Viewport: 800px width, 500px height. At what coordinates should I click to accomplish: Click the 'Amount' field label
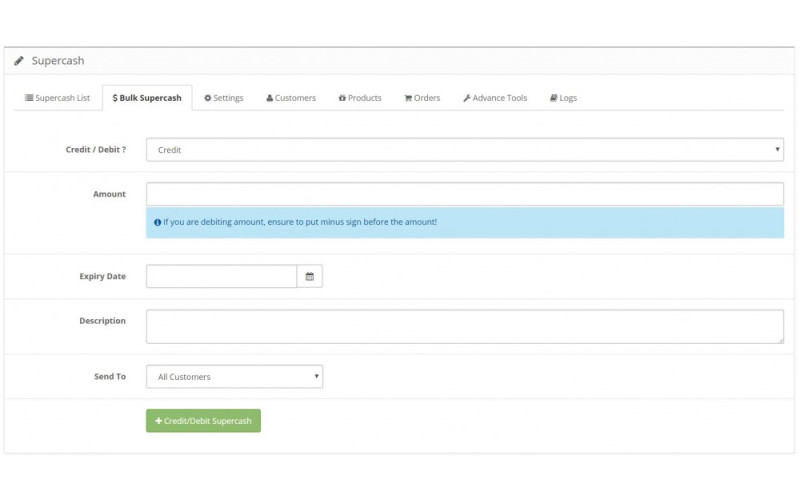click(x=109, y=194)
